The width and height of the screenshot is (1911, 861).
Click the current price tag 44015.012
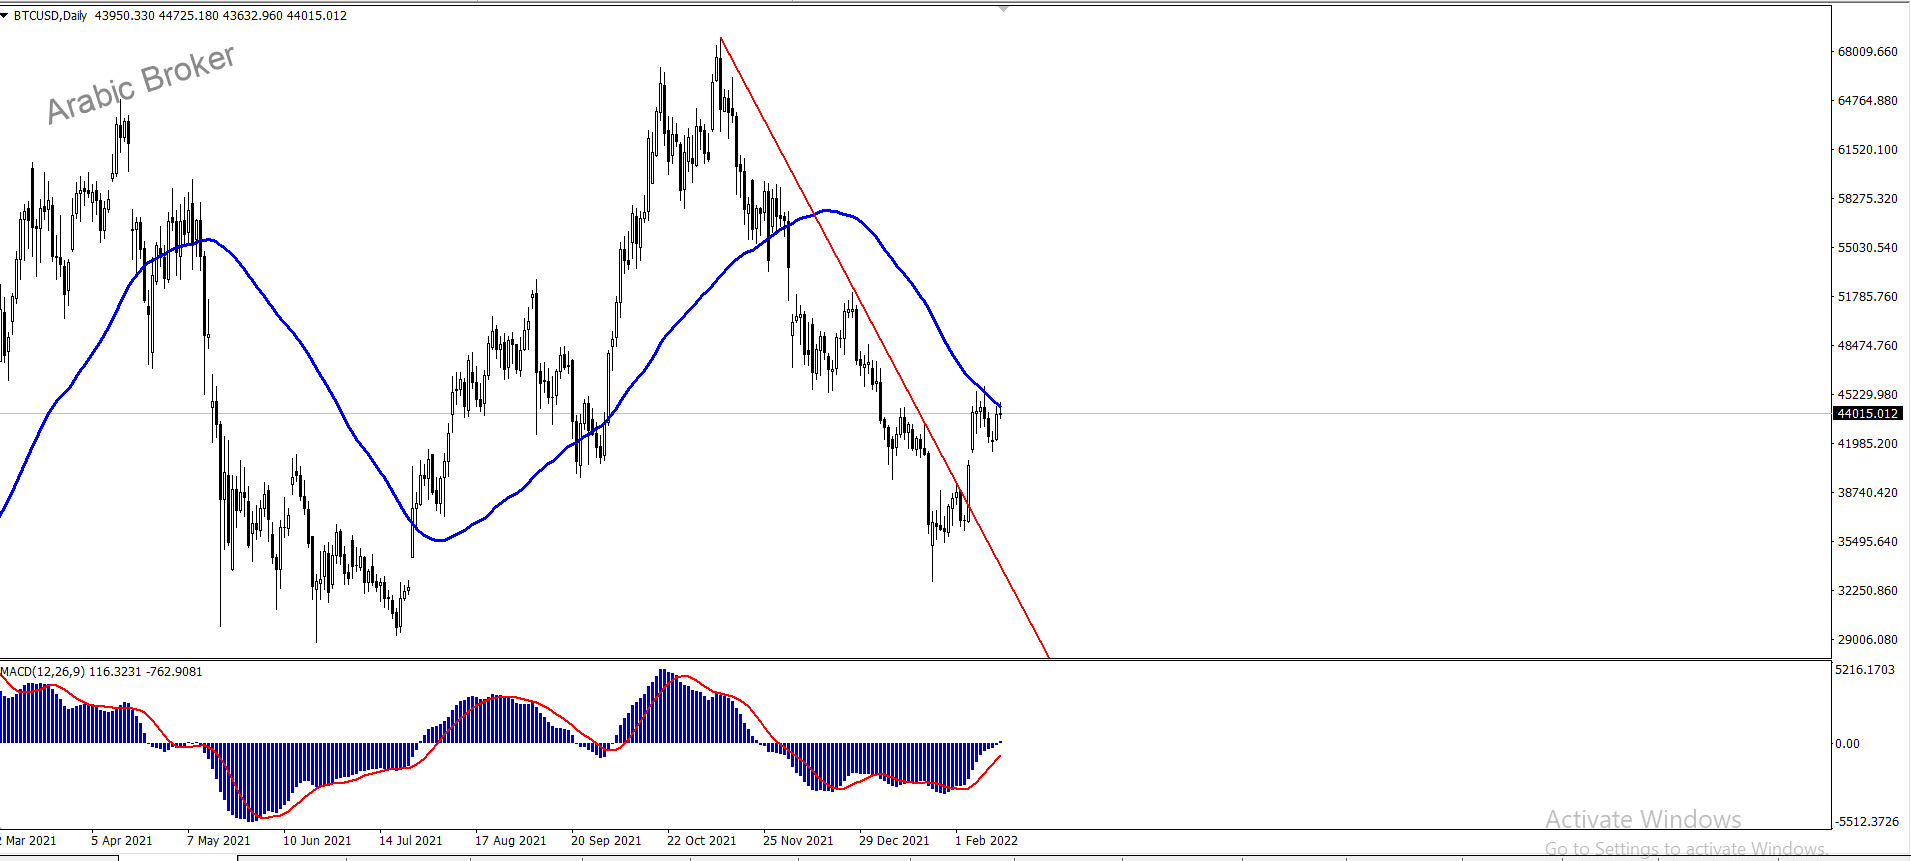tap(1868, 413)
